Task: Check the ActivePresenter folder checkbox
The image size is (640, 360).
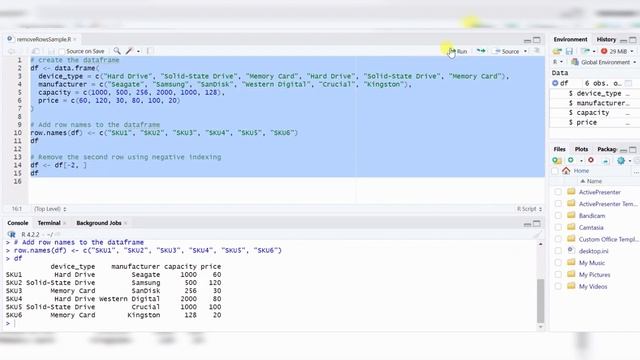Action: pos(558,192)
